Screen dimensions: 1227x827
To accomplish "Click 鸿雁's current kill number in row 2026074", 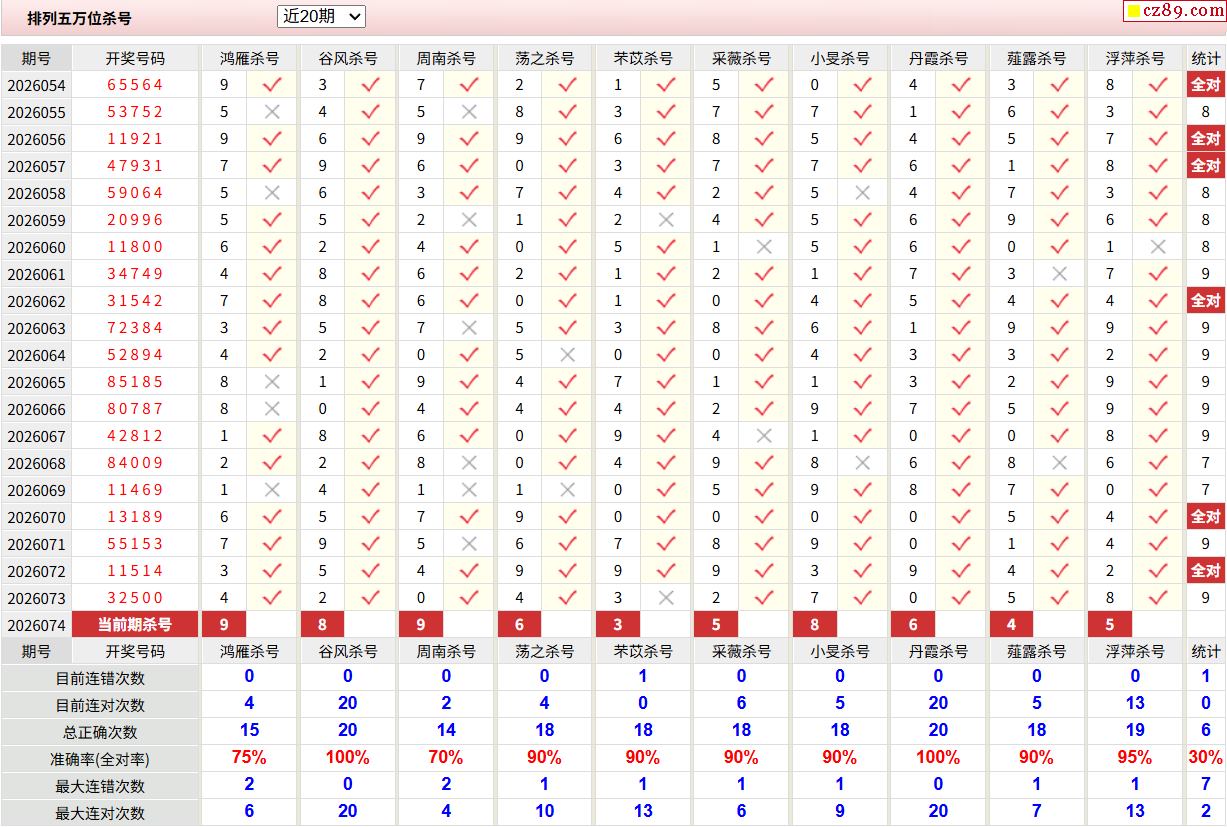I will pyautogui.click(x=224, y=625).
